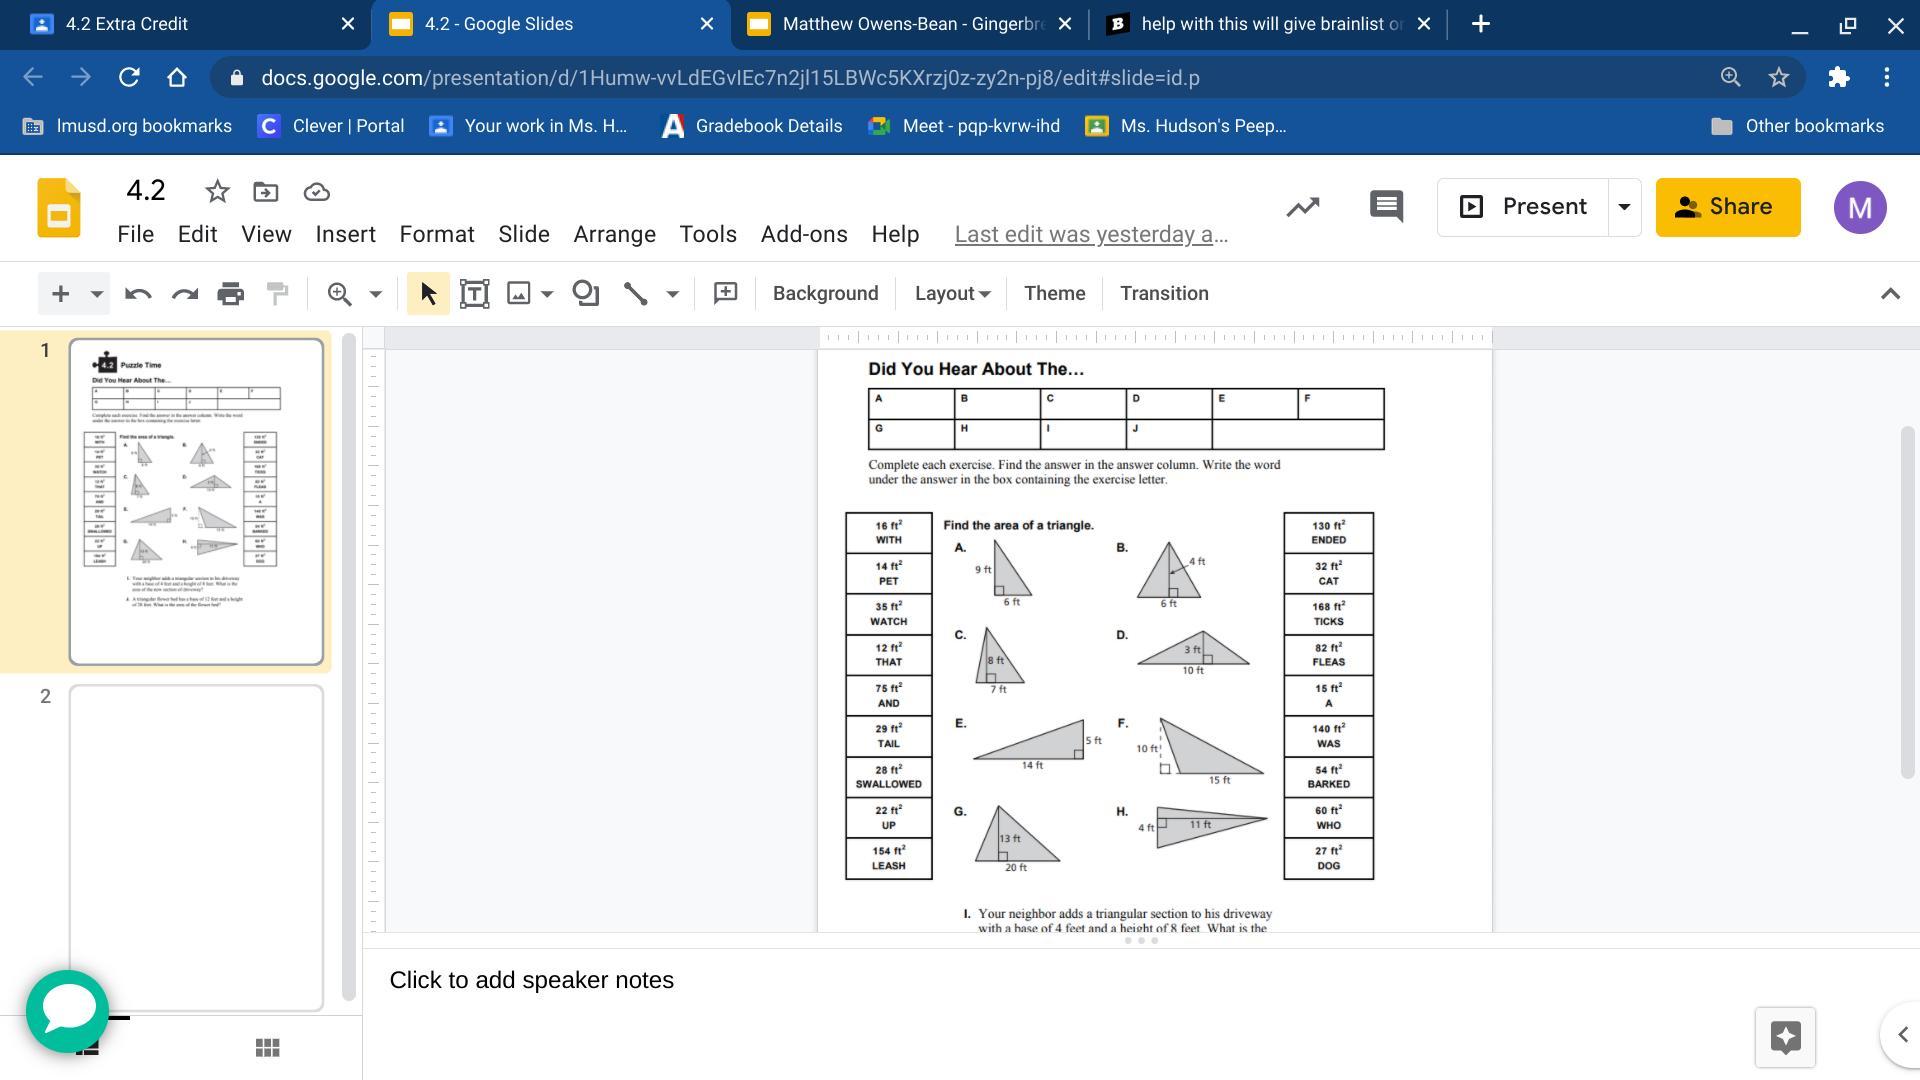Open the last edit history link

pos(1091,234)
